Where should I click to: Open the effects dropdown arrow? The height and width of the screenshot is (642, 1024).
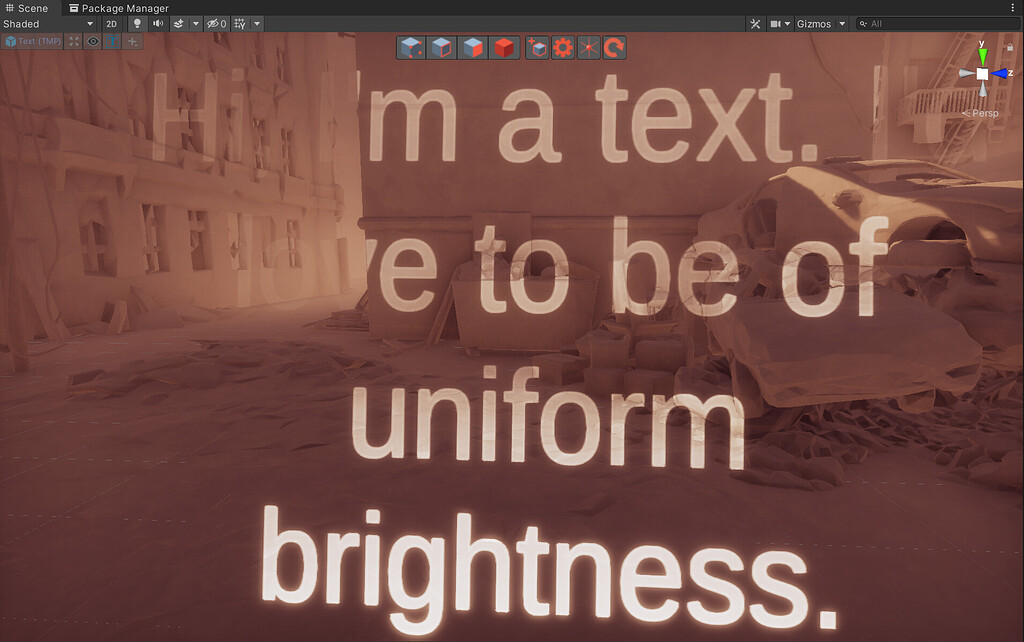click(193, 23)
